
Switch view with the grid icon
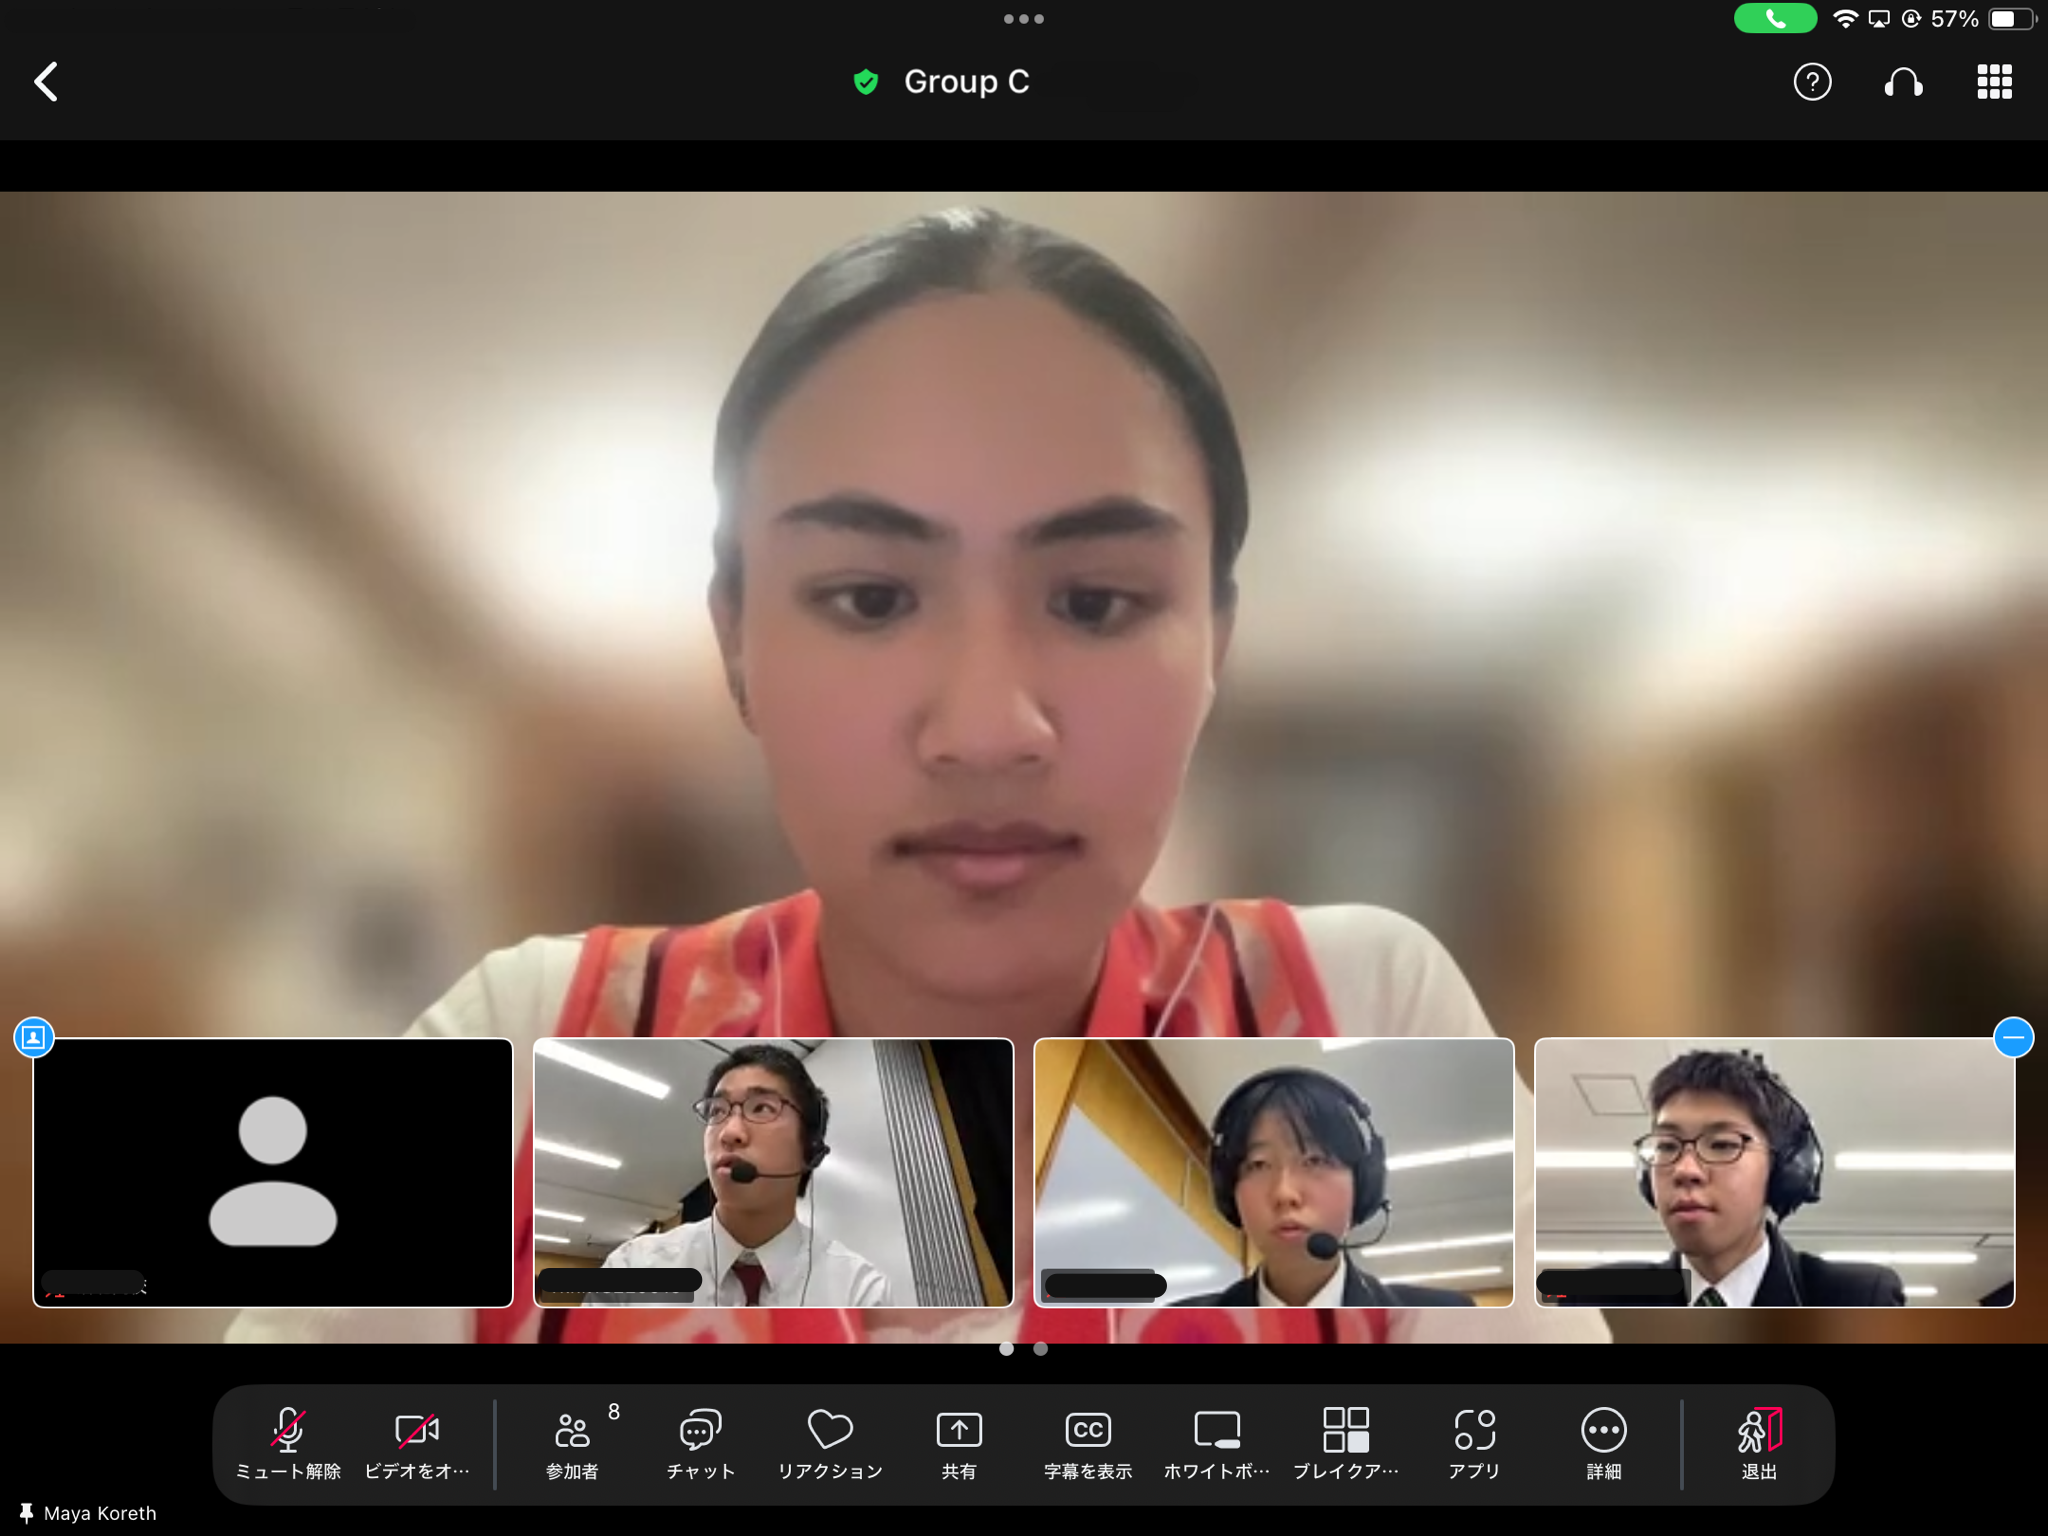coord(1994,82)
